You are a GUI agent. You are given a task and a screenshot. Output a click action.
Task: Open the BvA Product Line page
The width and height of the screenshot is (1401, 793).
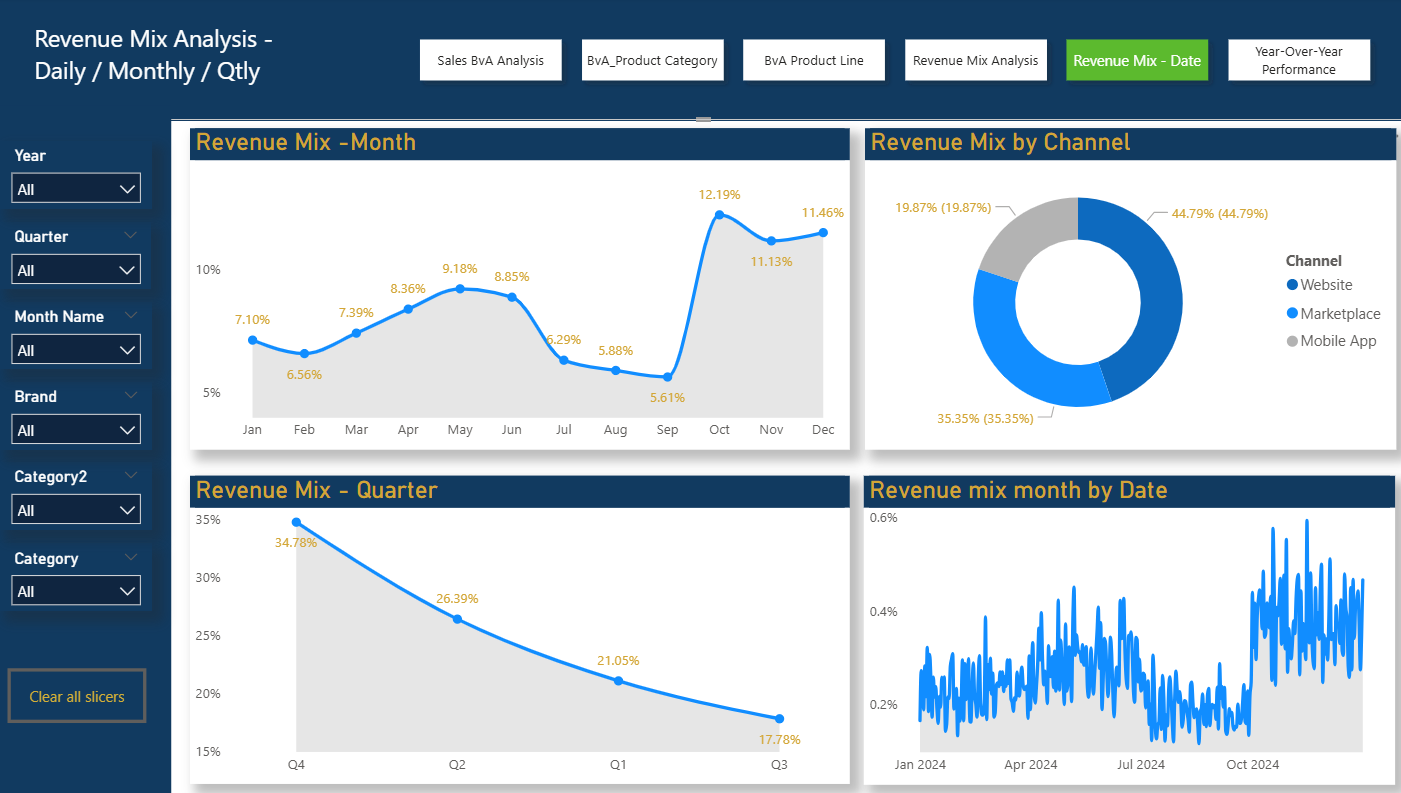[813, 59]
